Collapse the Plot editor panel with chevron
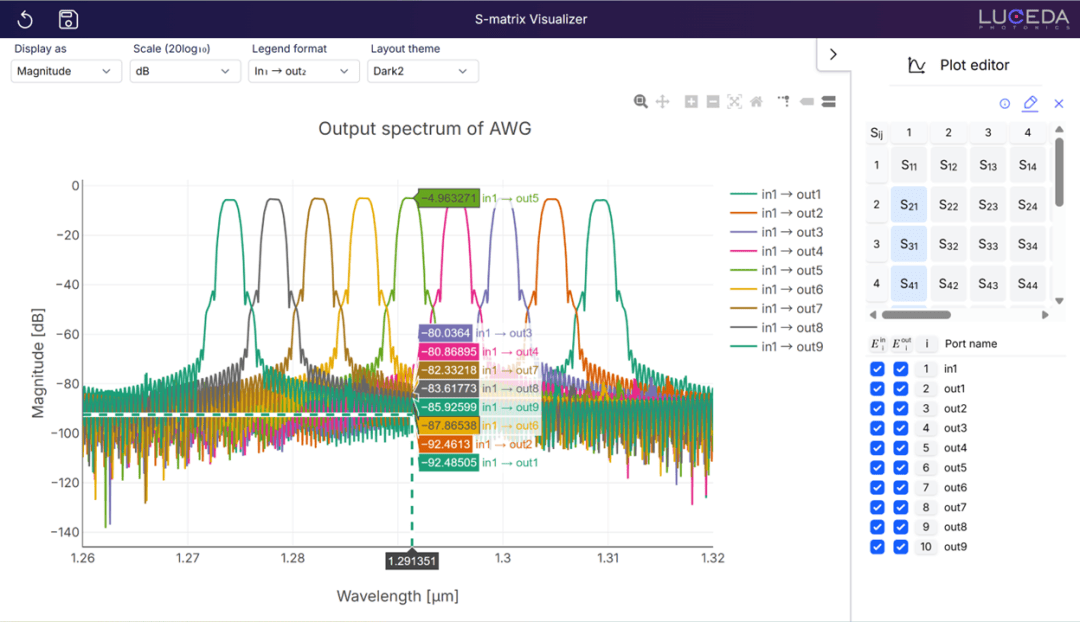 833,55
